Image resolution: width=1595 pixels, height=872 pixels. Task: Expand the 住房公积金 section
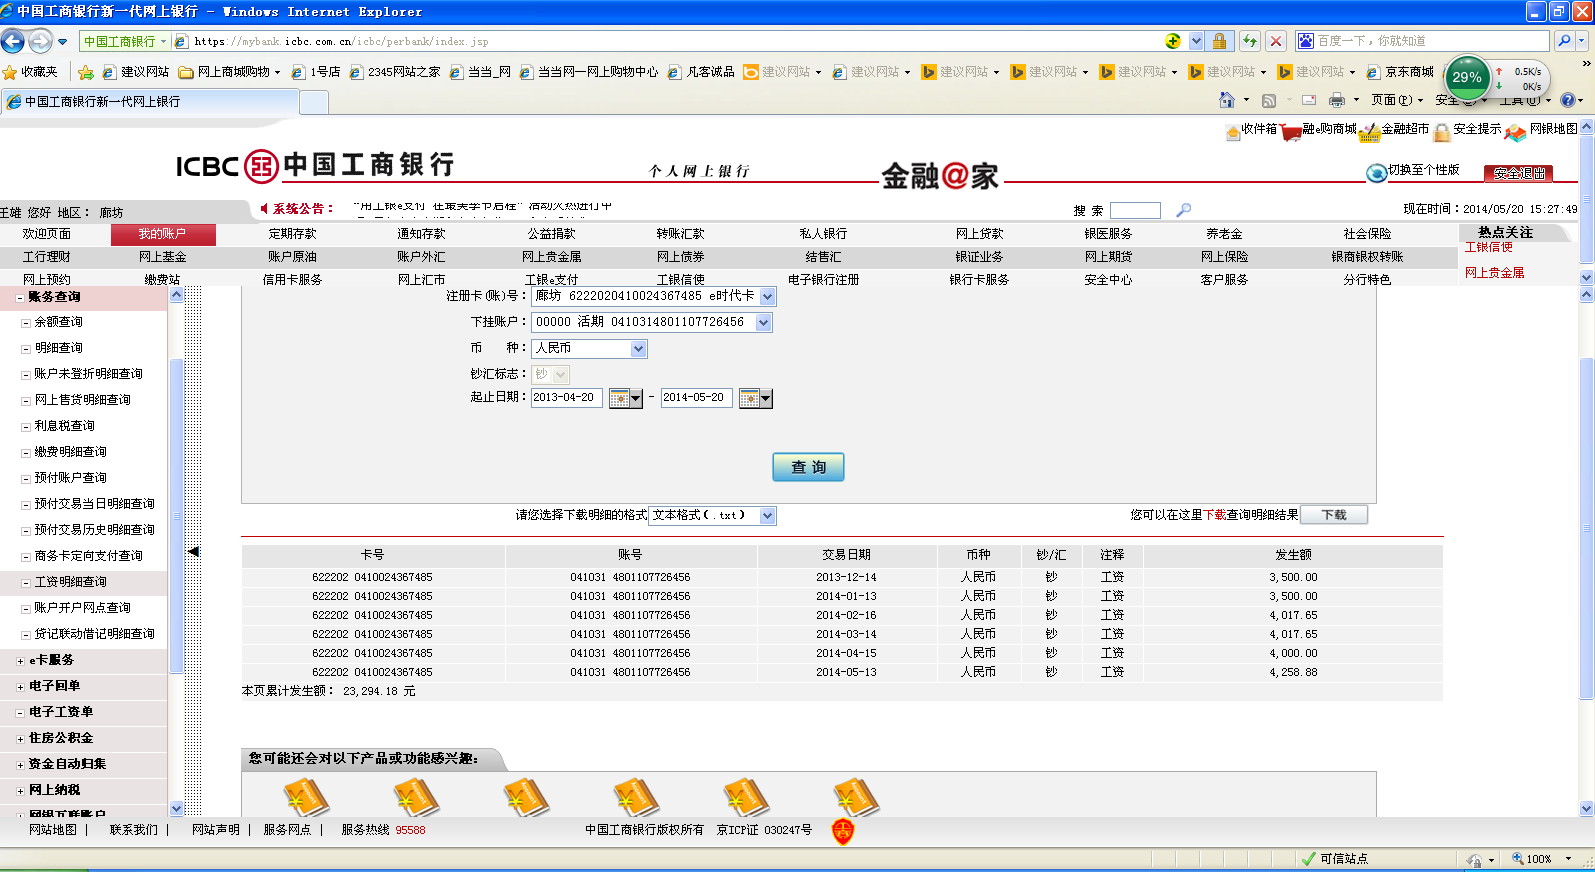(20, 739)
